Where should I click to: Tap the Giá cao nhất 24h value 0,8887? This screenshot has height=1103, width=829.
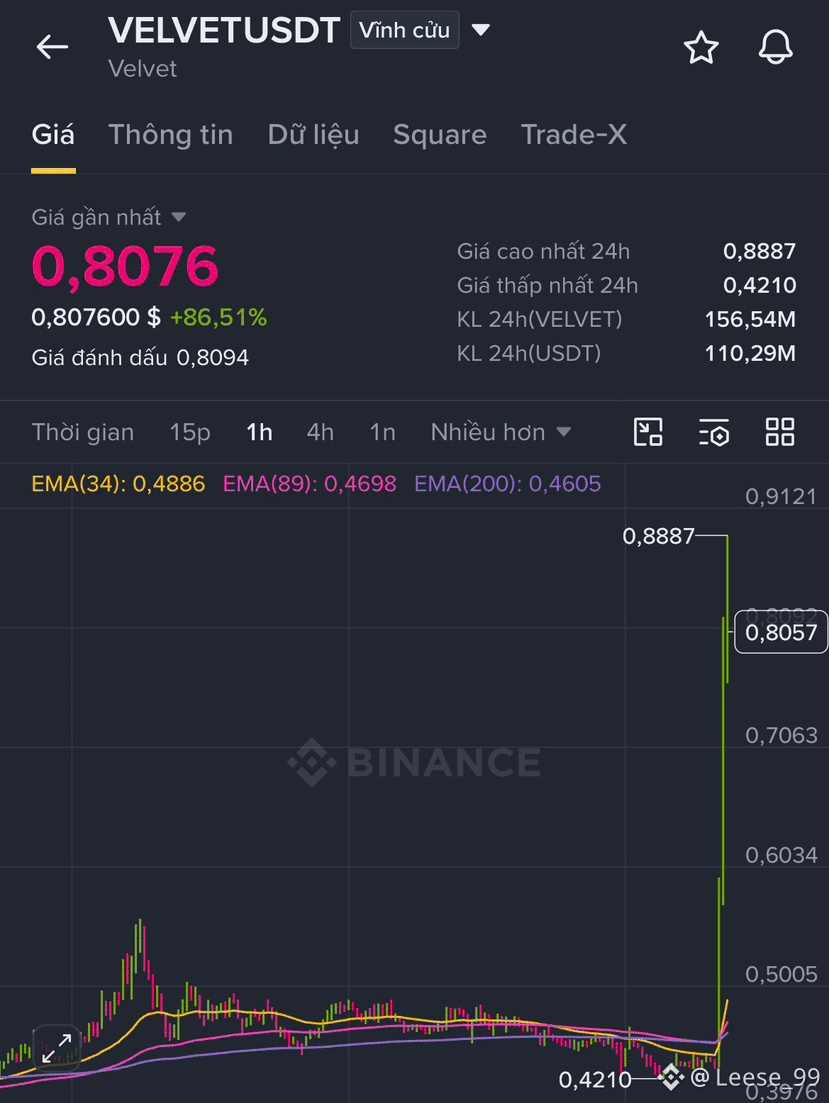coord(759,251)
